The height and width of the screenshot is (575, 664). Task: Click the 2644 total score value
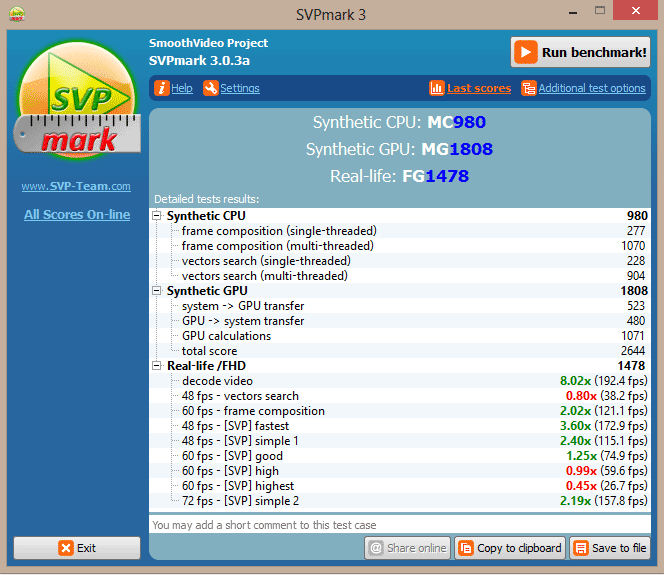633,351
